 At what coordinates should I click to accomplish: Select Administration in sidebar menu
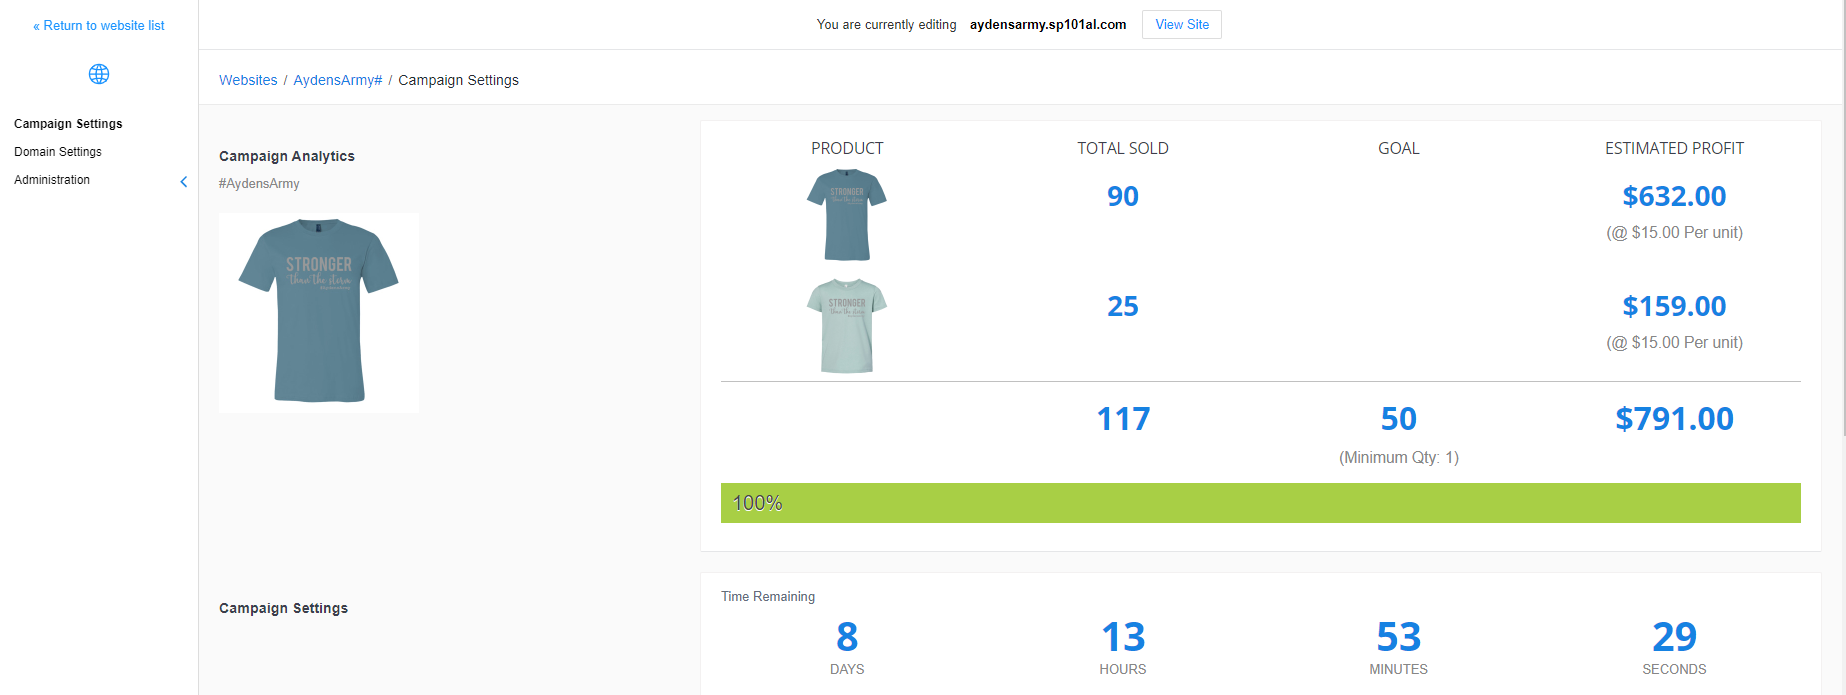52,180
